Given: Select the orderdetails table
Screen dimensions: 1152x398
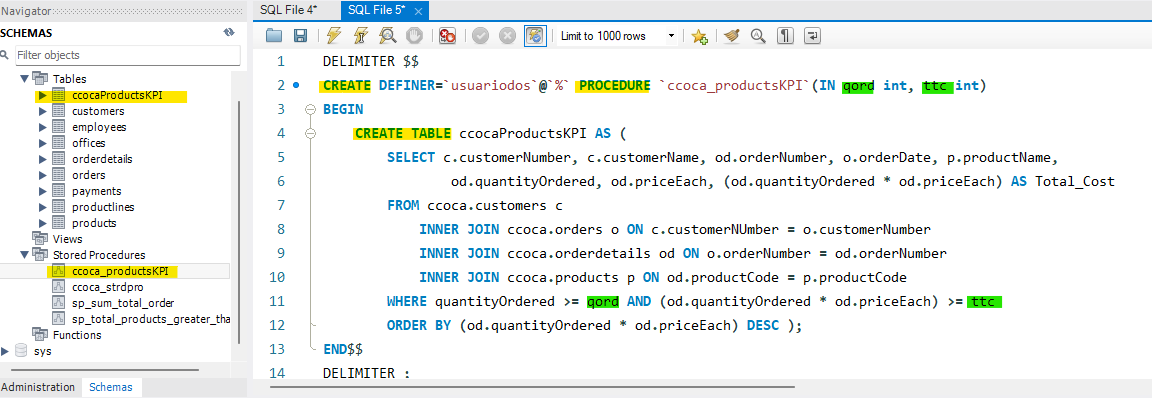Looking at the screenshot, I should click(102, 159).
